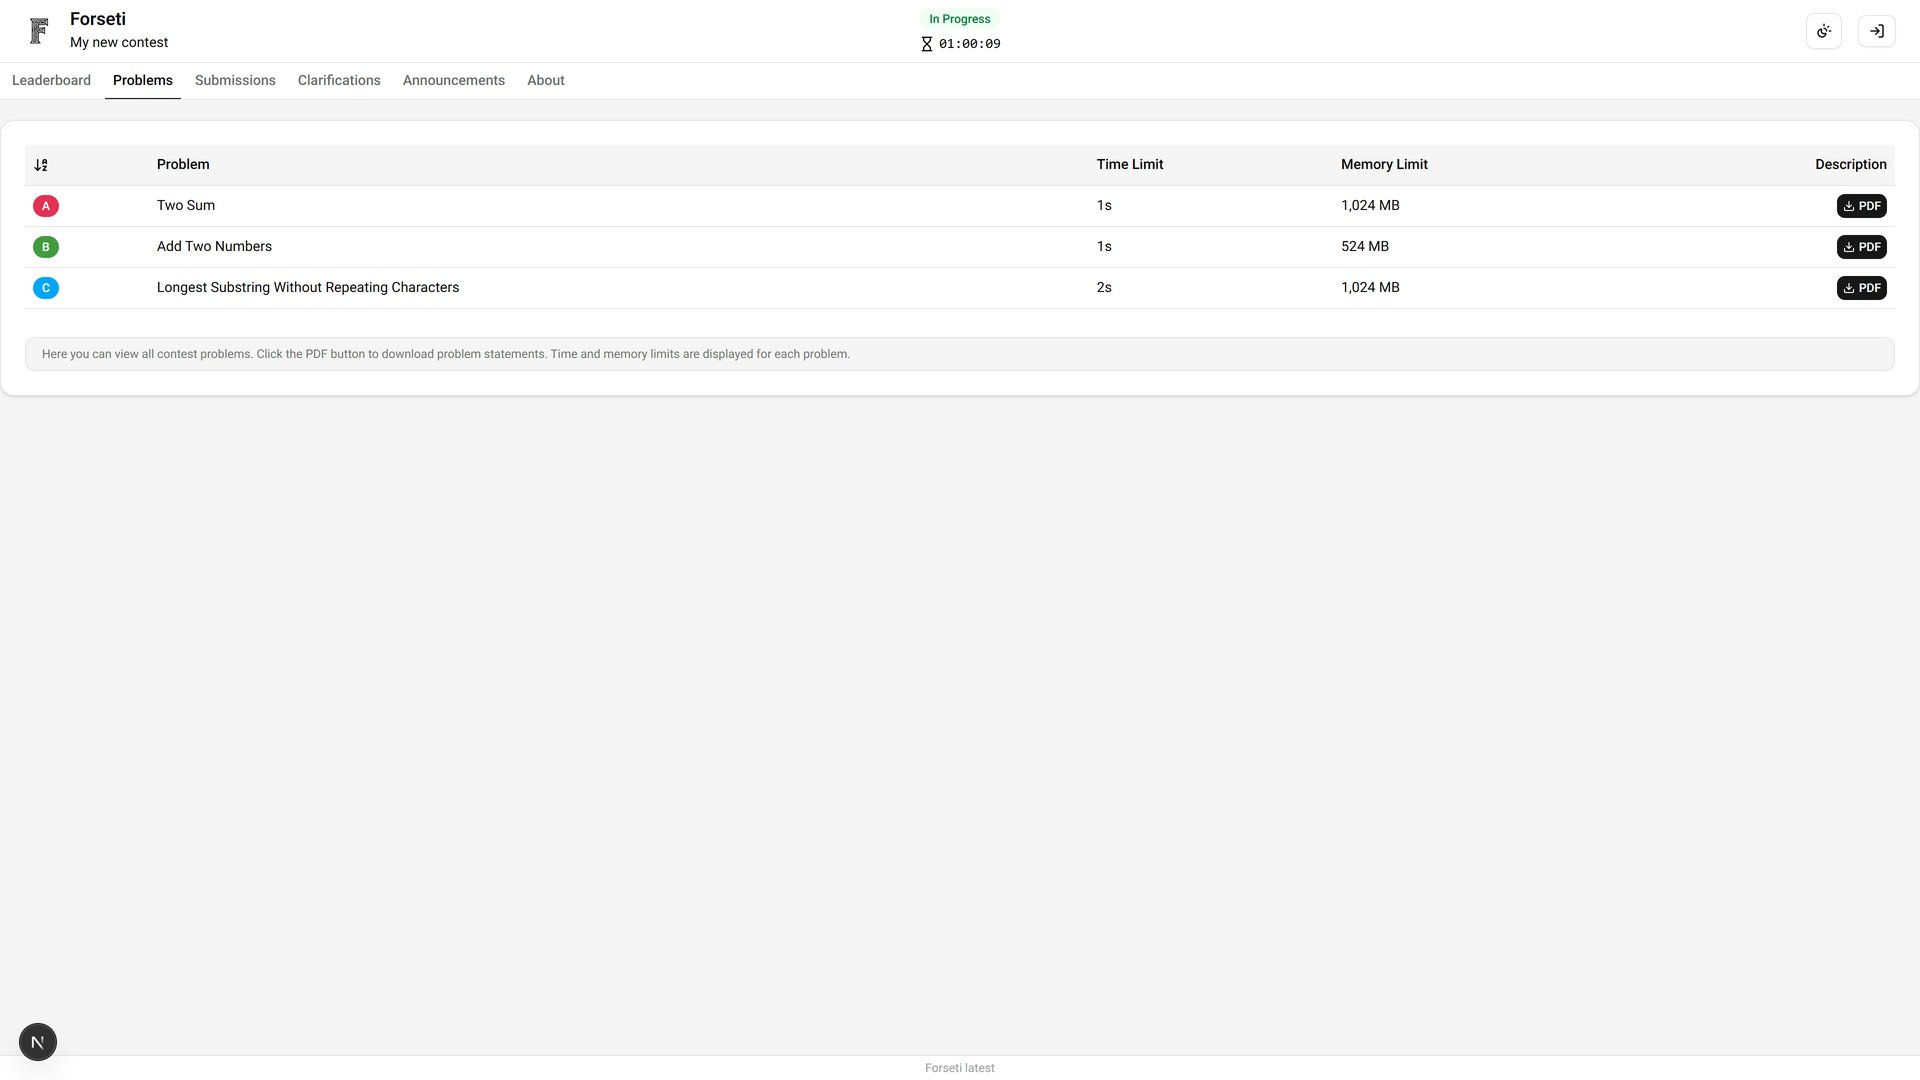Click the blue problem C badge

pyautogui.click(x=46, y=288)
